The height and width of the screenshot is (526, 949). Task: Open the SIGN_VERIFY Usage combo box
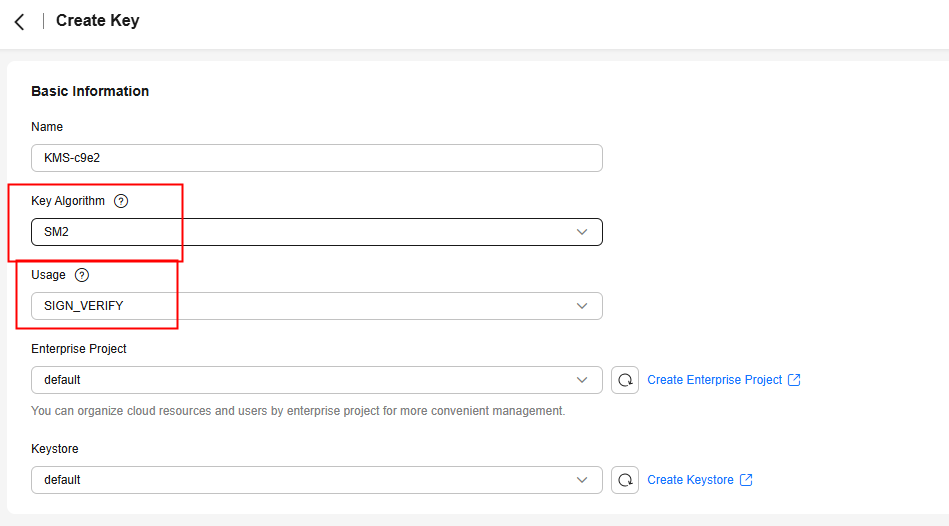tap(317, 306)
